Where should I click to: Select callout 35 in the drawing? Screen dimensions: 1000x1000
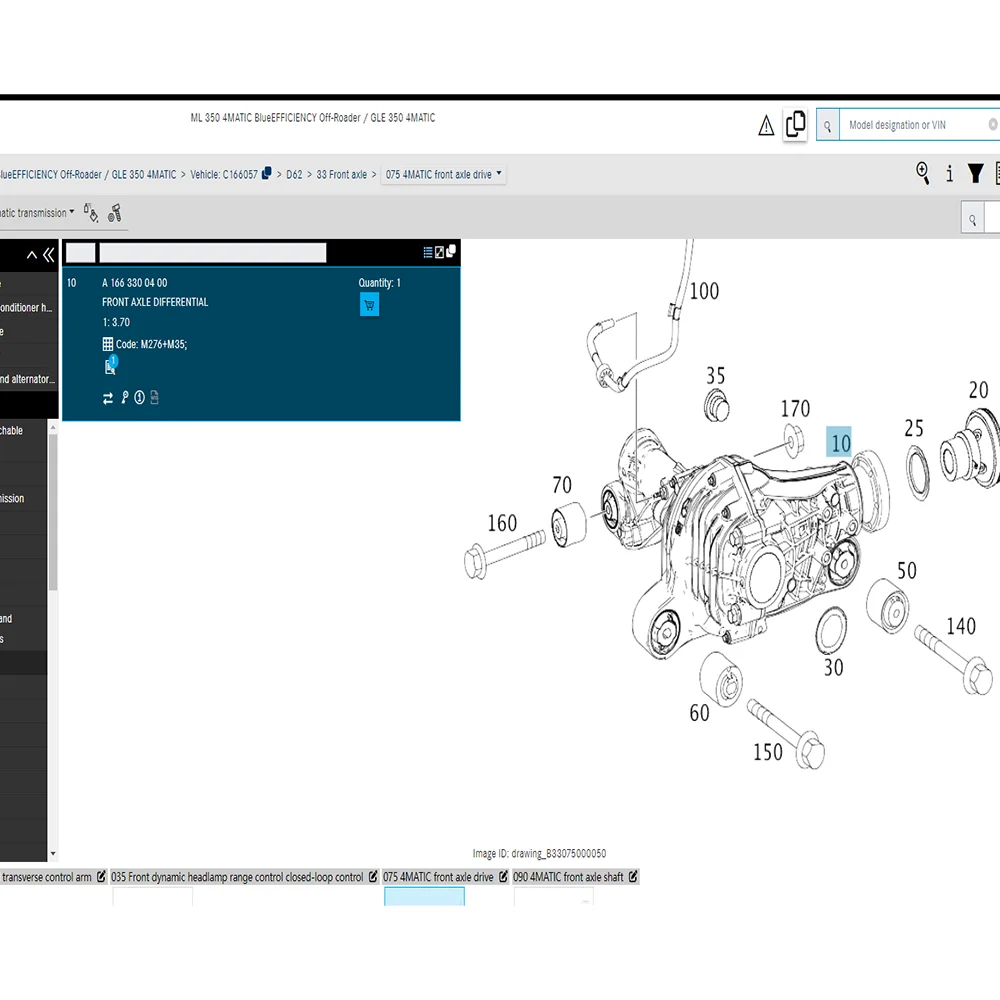pos(716,376)
